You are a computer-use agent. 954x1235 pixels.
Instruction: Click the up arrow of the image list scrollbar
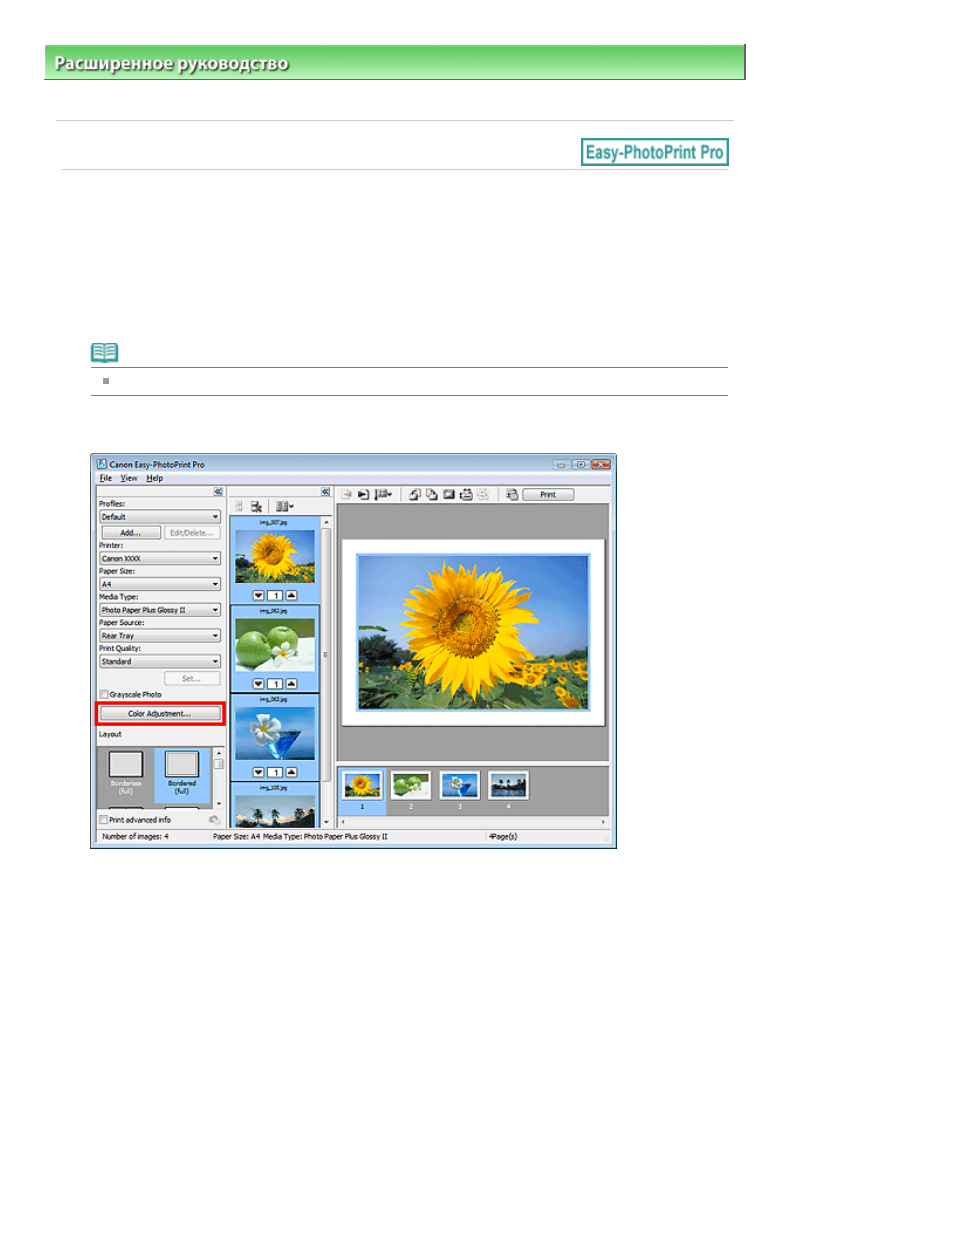[x=326, y=522]
